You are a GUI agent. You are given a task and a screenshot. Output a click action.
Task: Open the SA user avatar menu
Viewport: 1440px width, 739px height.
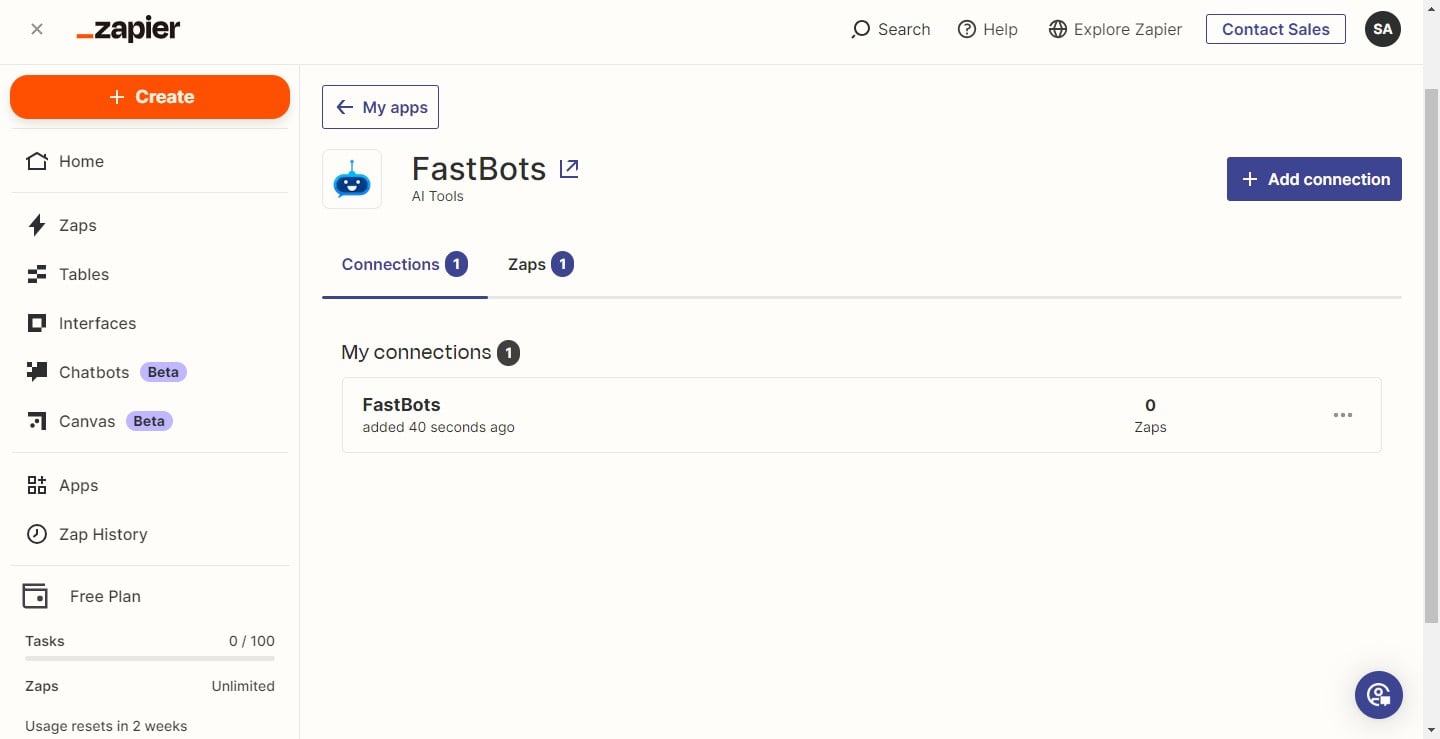tap(1382, 29)
